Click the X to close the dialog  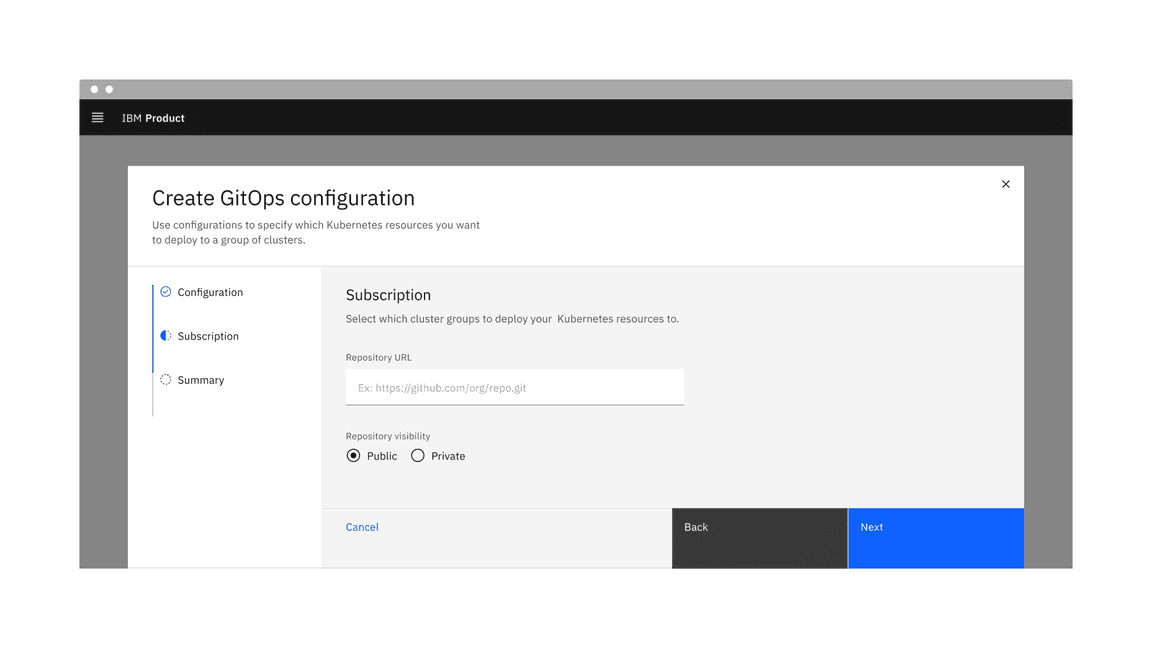[1005, 184]
